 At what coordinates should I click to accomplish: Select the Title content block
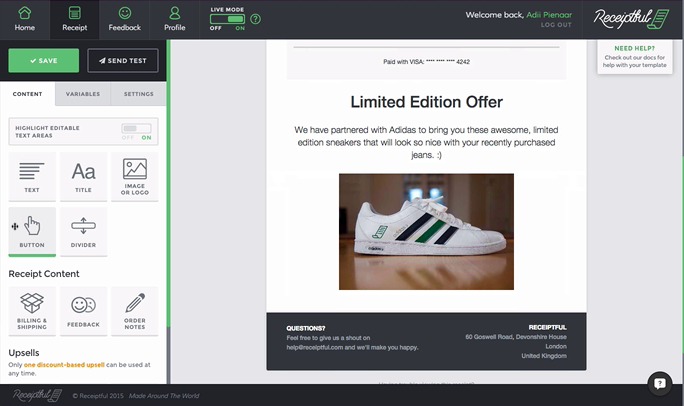pyautogui.click(x=83, y=177)
